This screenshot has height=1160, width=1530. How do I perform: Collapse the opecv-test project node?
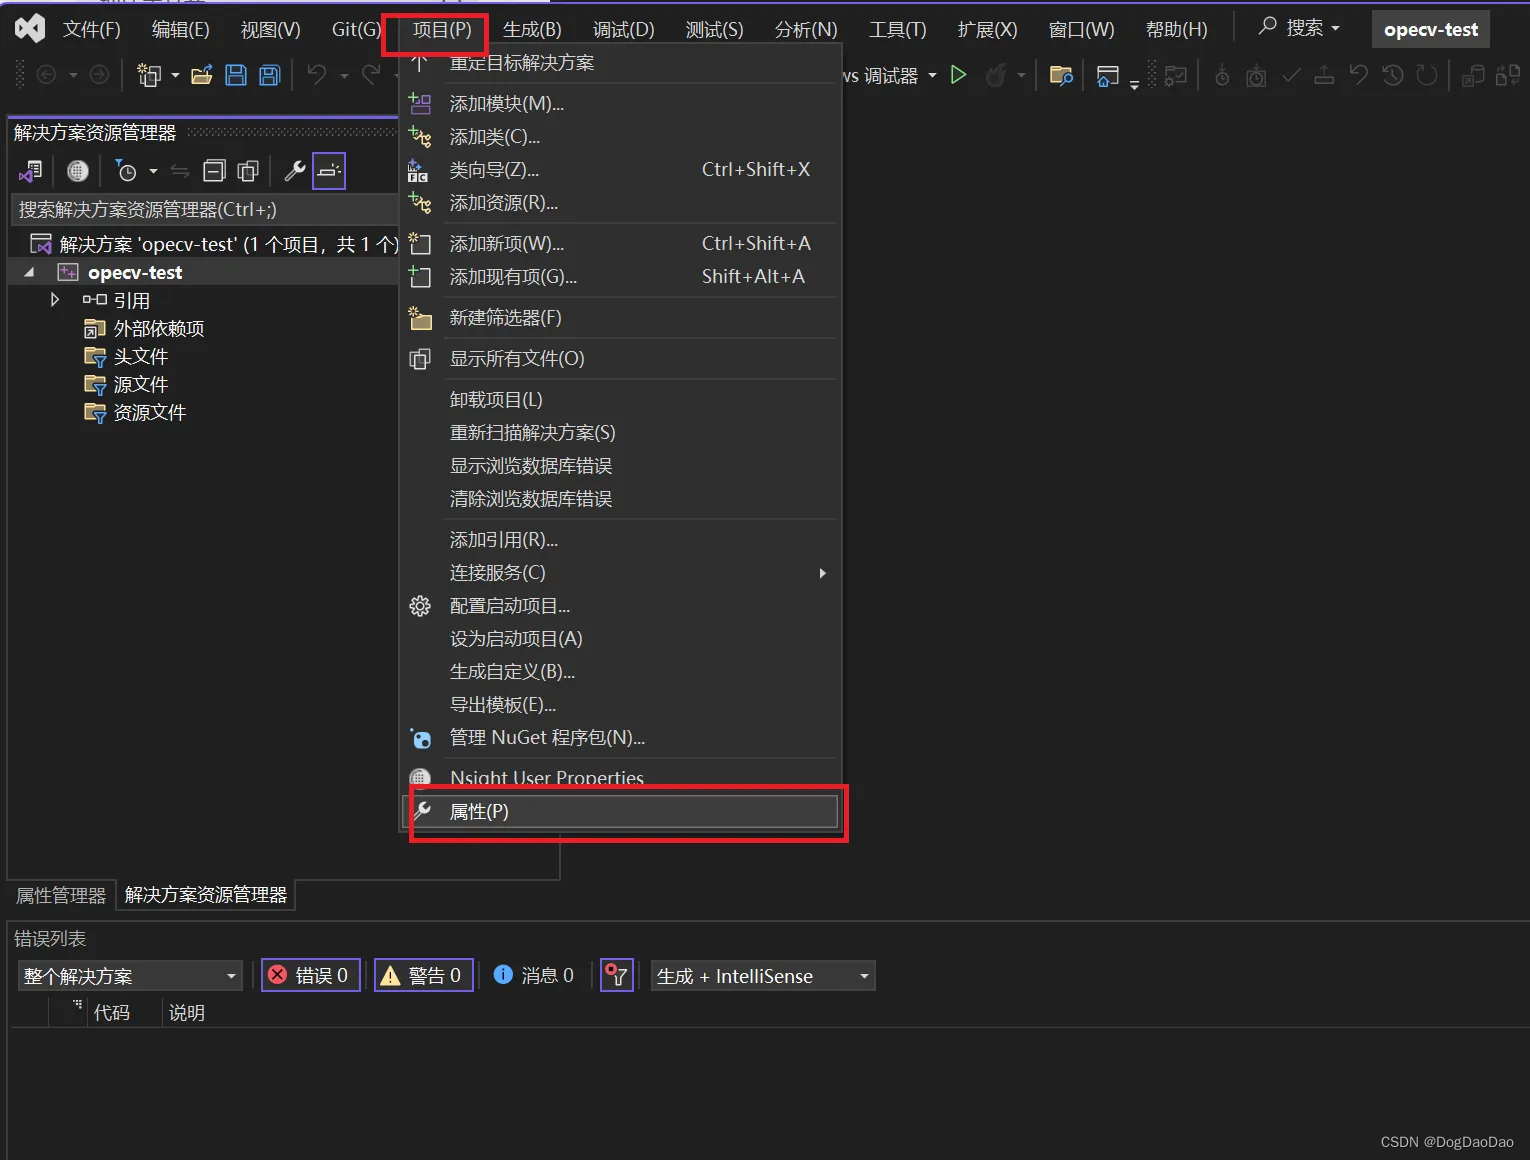(29, 272)
